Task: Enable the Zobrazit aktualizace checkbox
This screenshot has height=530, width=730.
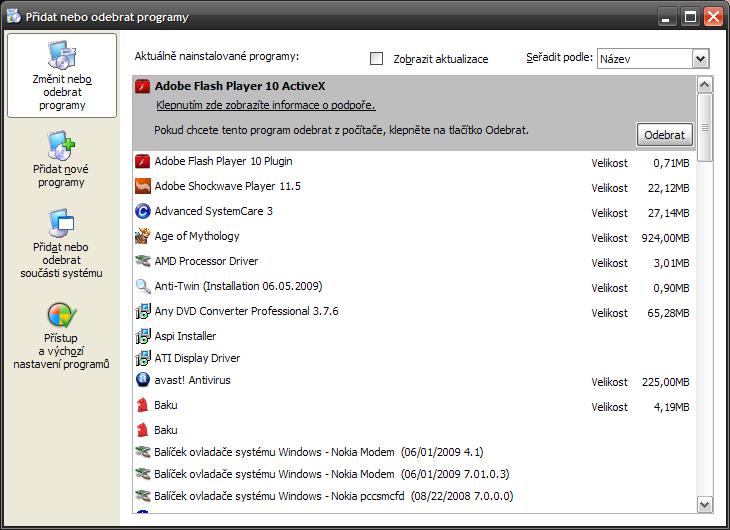Action: (377, 59)
